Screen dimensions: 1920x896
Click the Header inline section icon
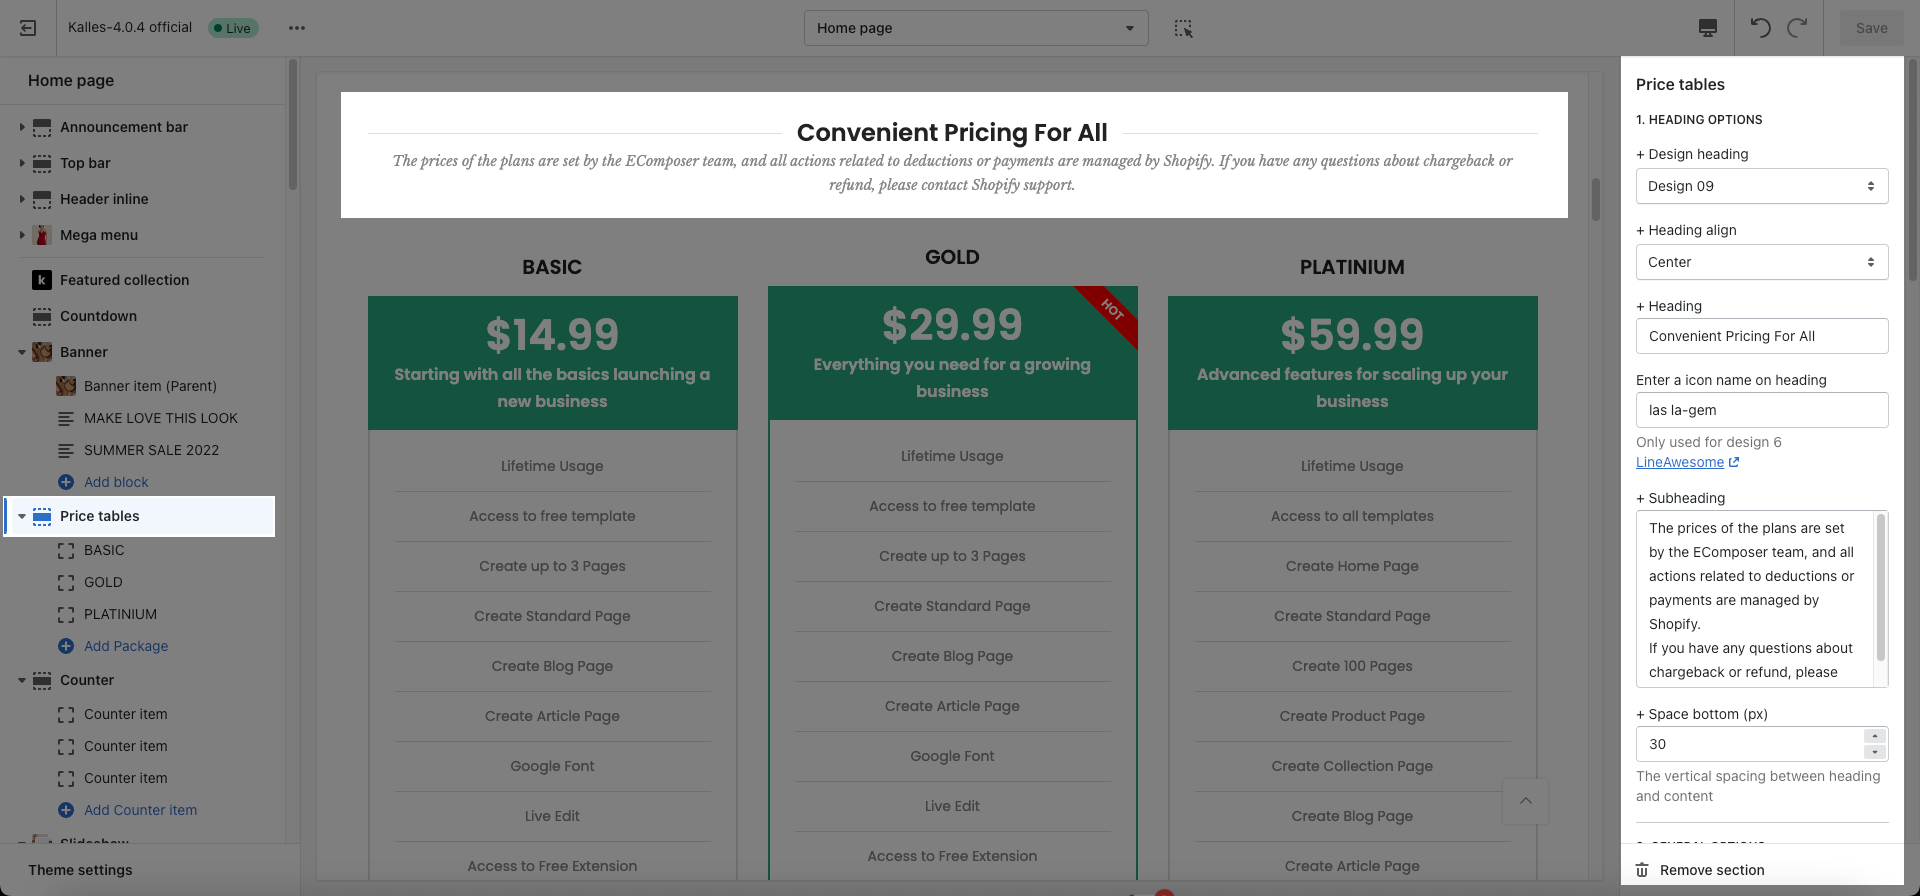[42, 199]
